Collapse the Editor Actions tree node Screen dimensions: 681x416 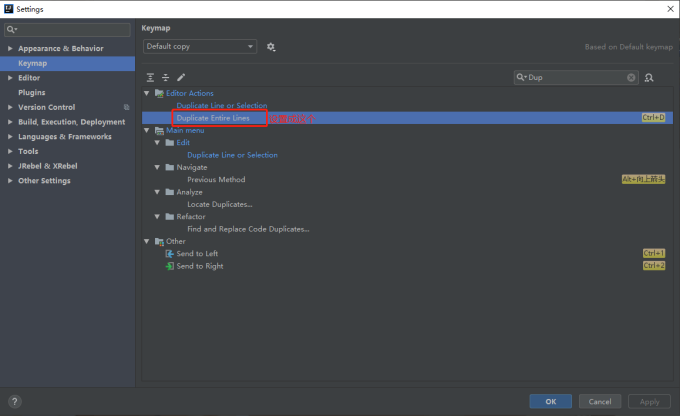point(147,93)
